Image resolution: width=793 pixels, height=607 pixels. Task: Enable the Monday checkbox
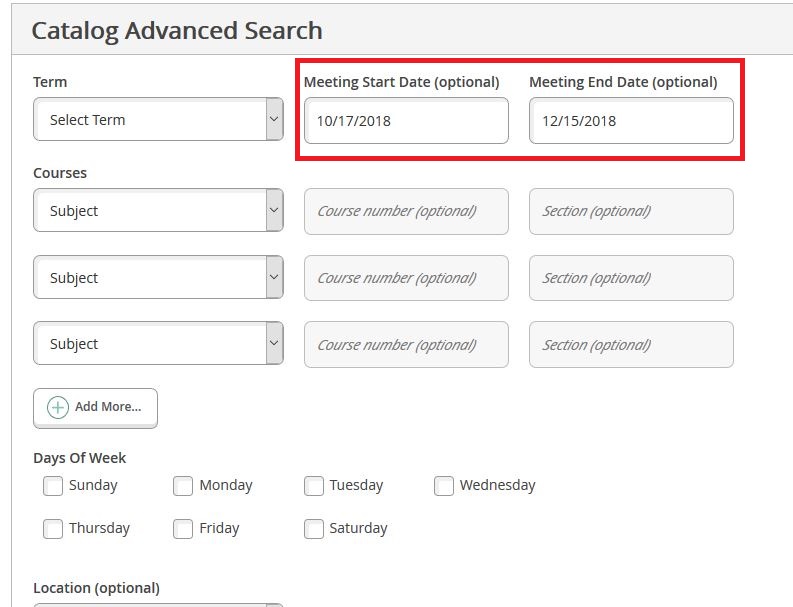coord(183,486)
